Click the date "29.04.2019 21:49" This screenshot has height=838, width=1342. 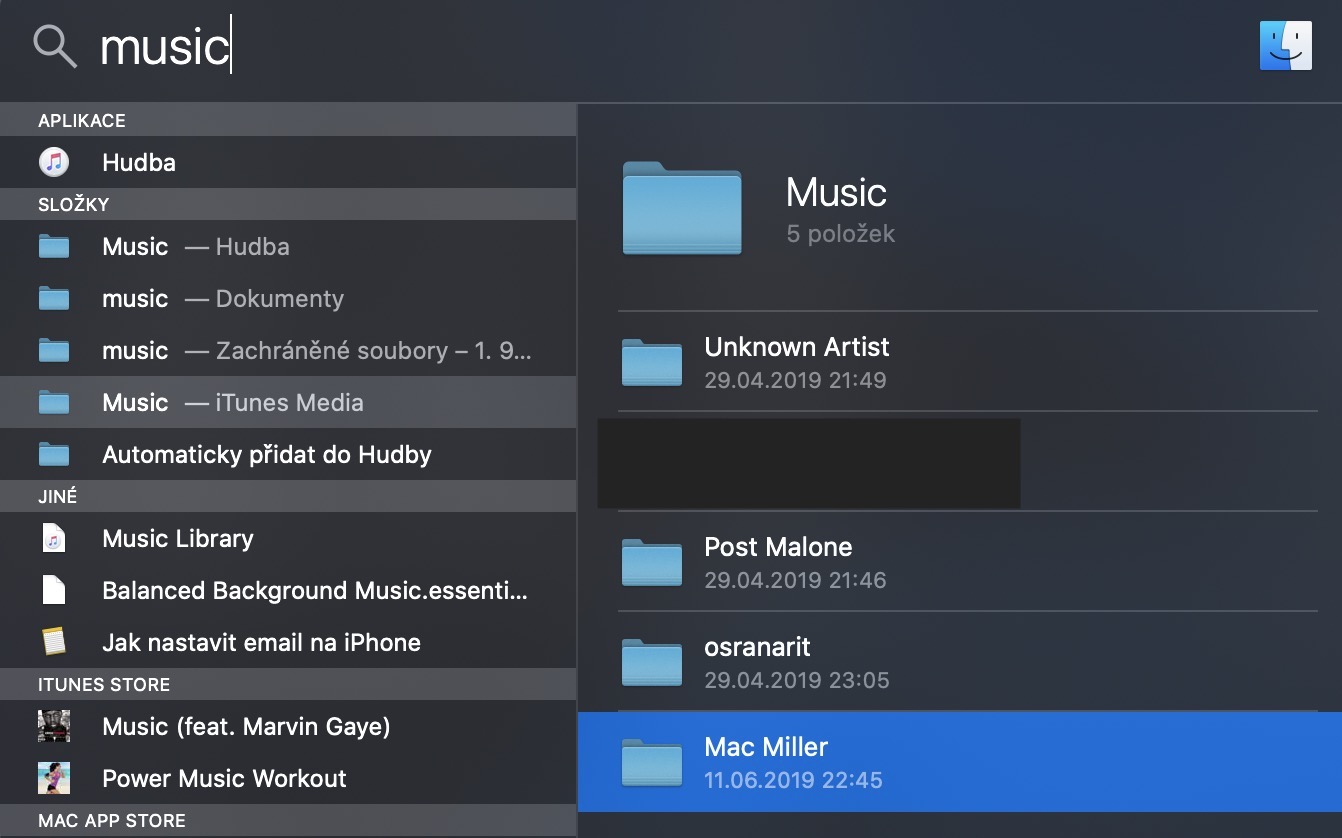coord(795,380)
